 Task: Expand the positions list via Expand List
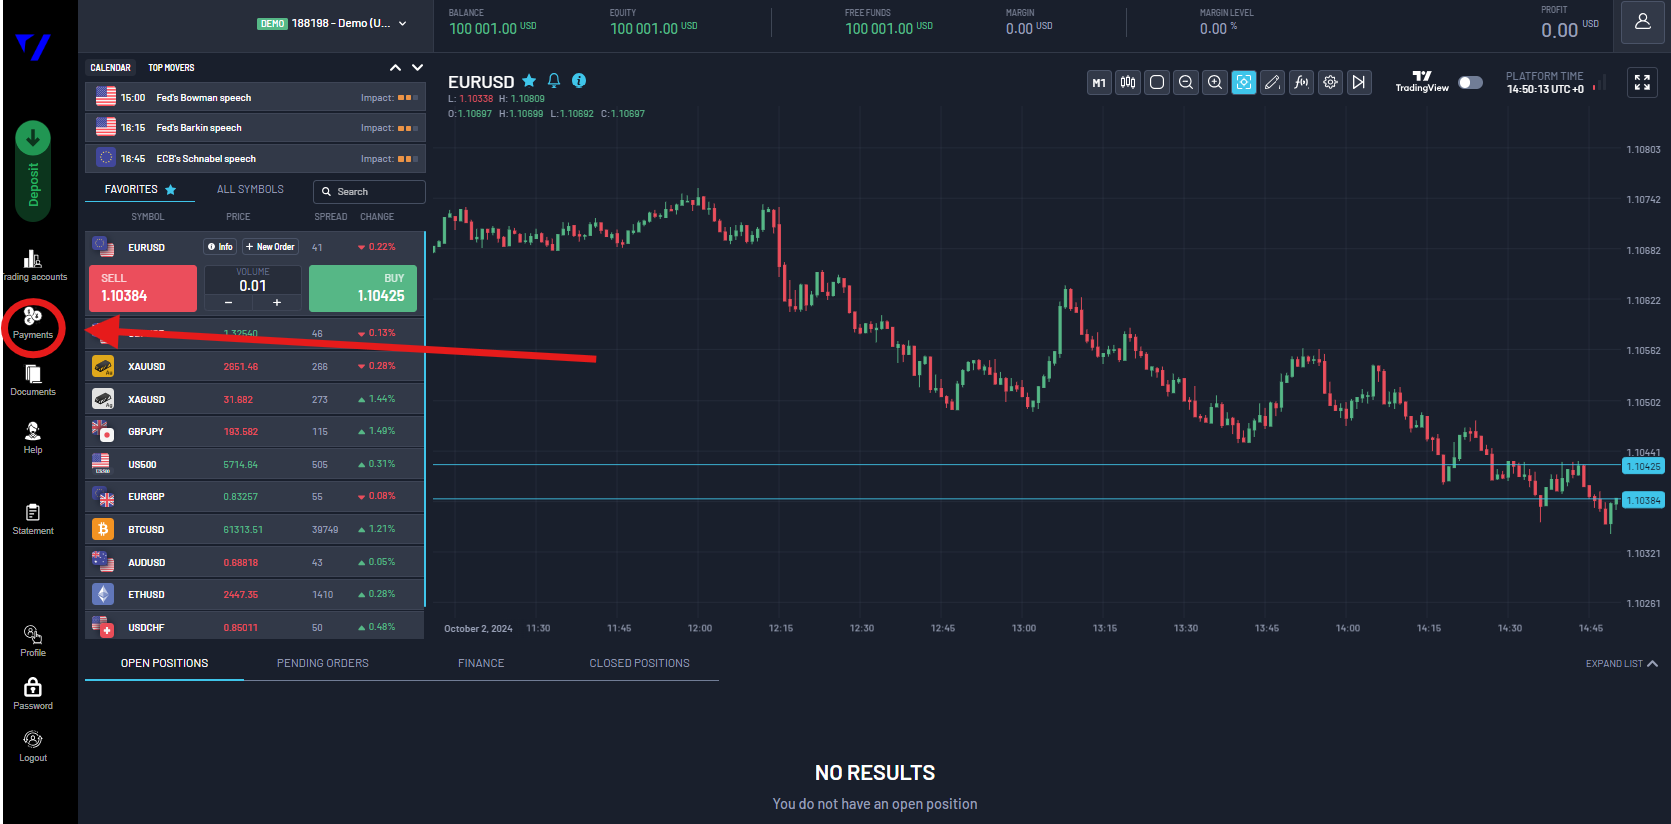1621,664
